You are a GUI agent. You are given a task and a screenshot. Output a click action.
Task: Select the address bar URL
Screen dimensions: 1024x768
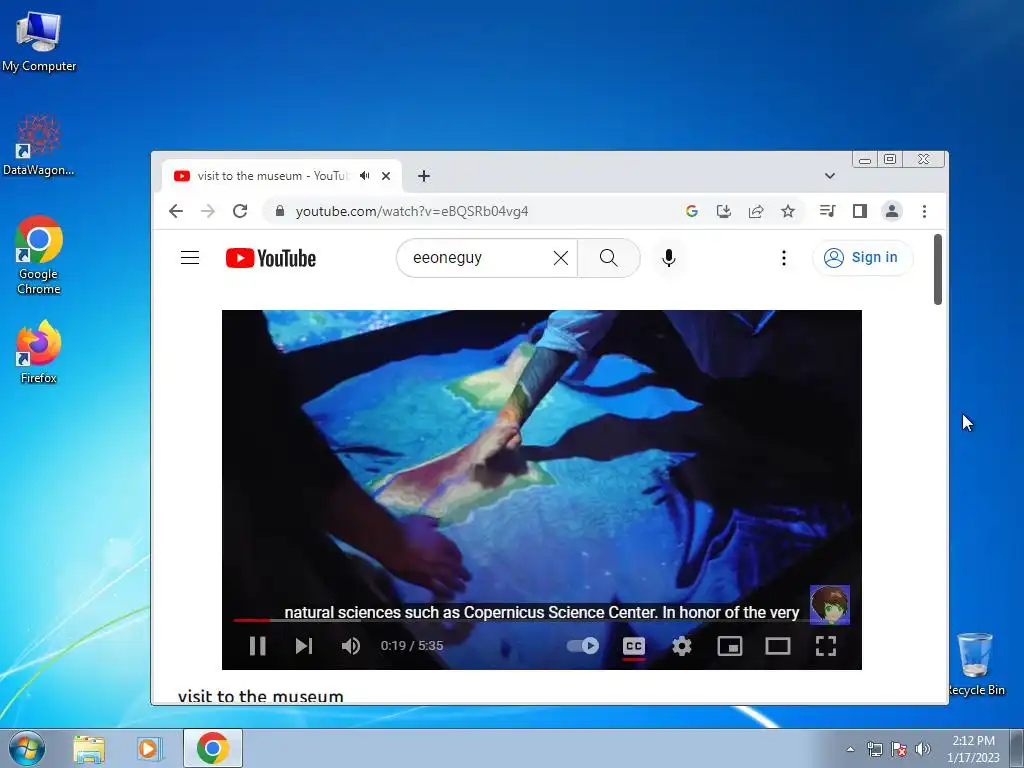[411, 211]
